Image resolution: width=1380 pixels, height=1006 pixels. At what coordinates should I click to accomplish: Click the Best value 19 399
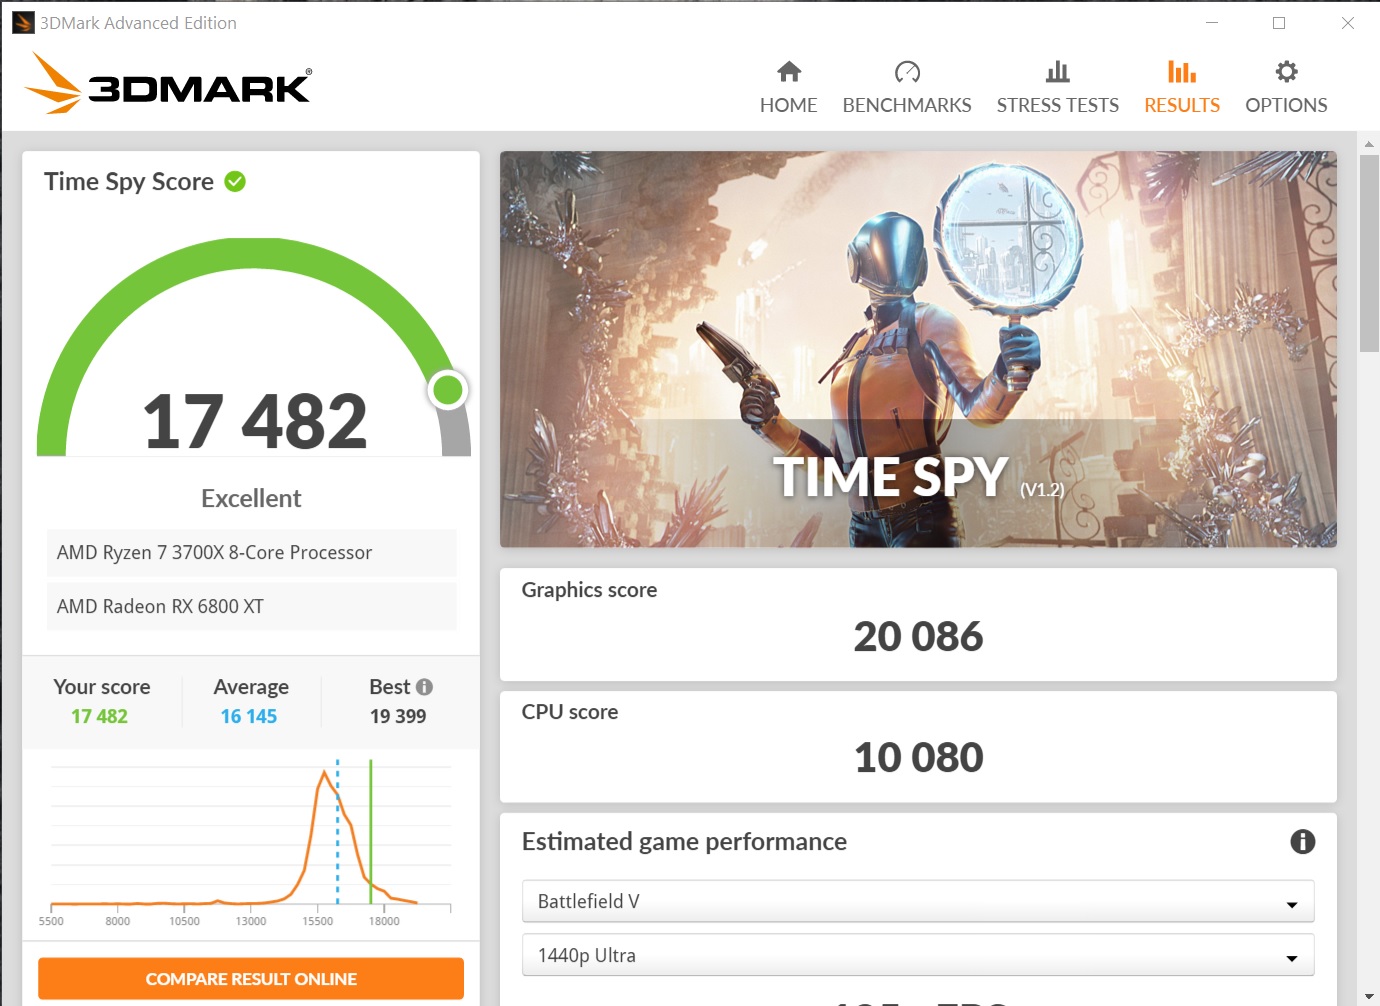click(x=398, y=716)
